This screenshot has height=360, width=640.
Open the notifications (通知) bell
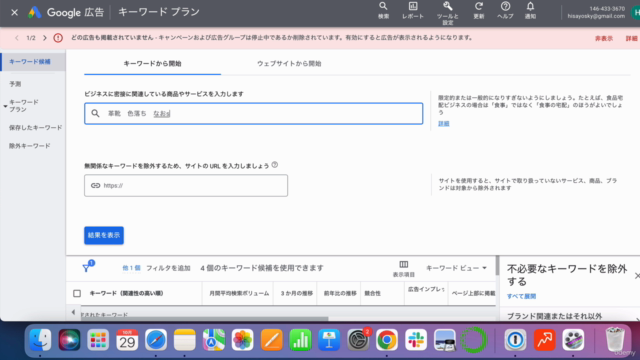click(530, 11)
